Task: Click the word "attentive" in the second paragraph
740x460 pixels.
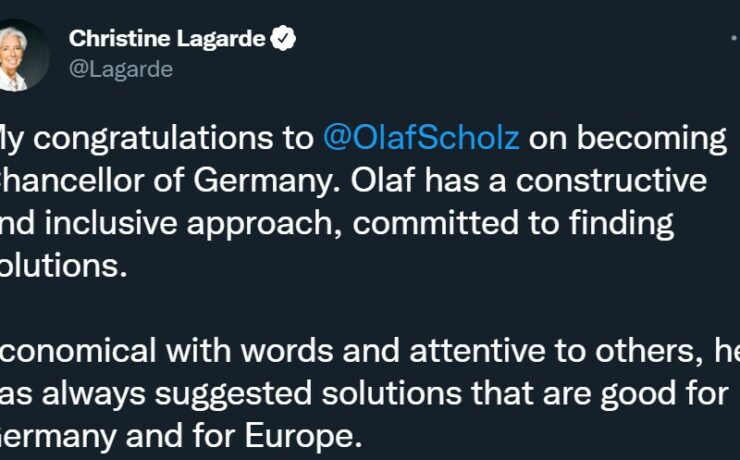Action: coord(477,351)
